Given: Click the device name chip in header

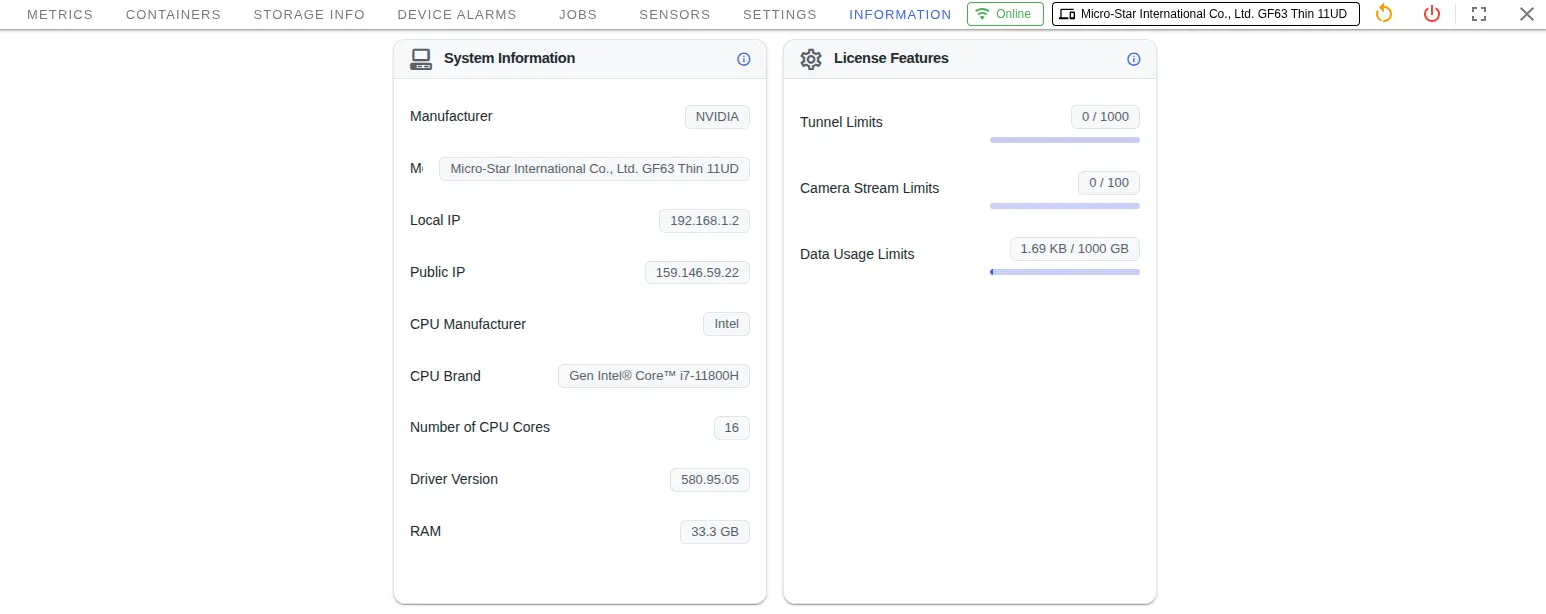Looking at the screenshot, I should (1205, 14).
